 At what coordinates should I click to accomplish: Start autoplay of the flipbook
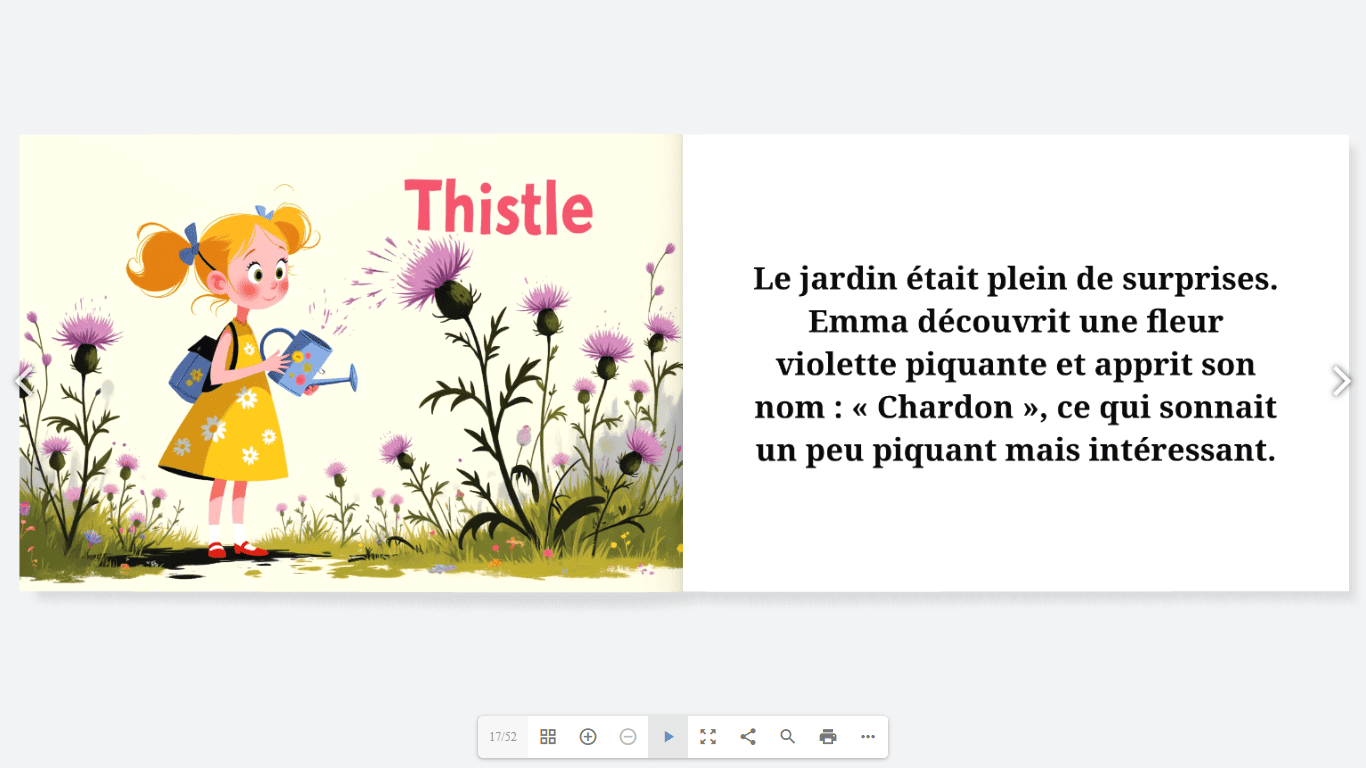[668, 737]
